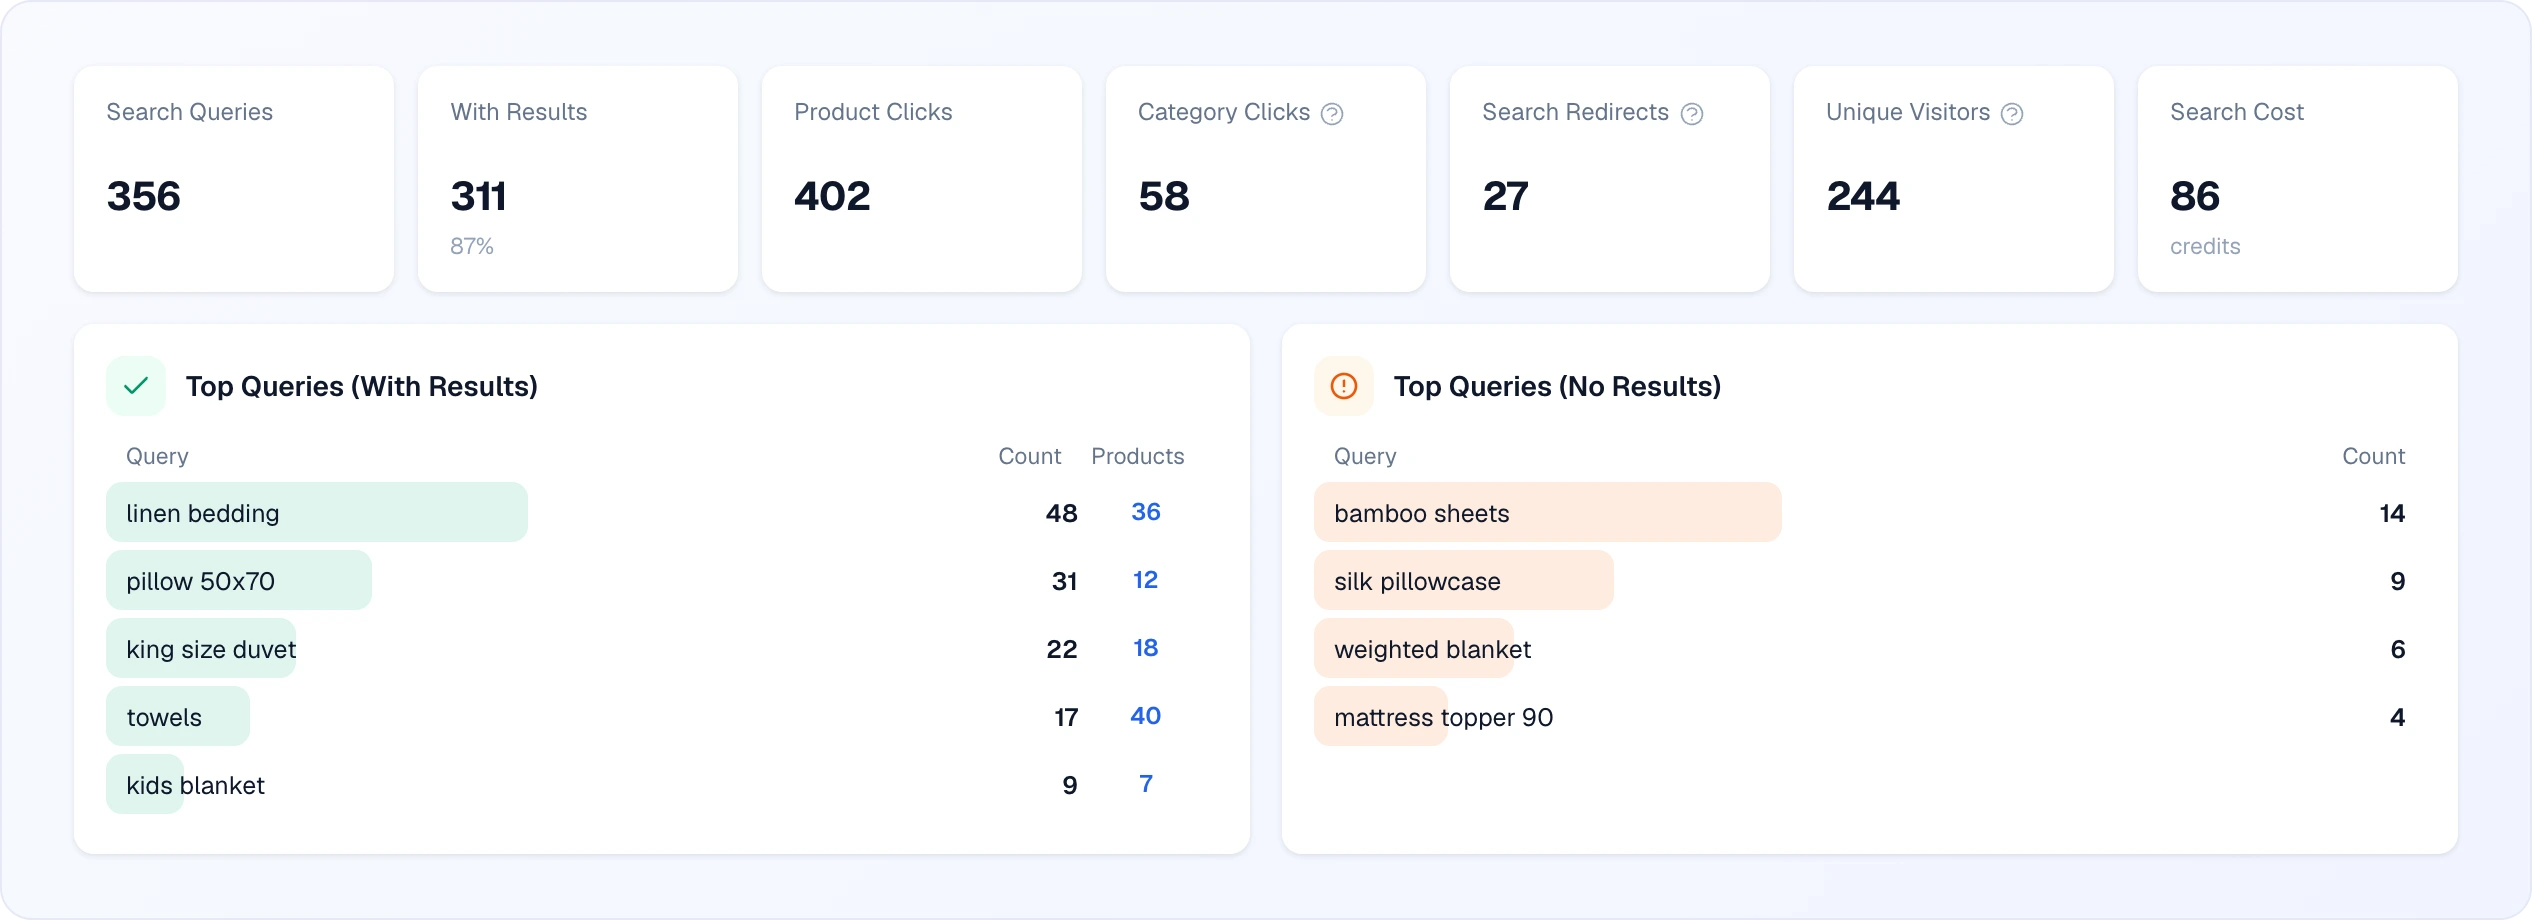The width and height of the screenshot is (2532, 920).
Task: Click the count 31 for pillow 50x70
Action: [x=1065, y=581]
